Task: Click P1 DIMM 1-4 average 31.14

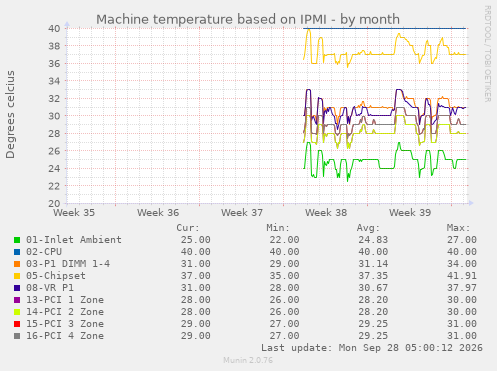Action: tap(373, 264)
